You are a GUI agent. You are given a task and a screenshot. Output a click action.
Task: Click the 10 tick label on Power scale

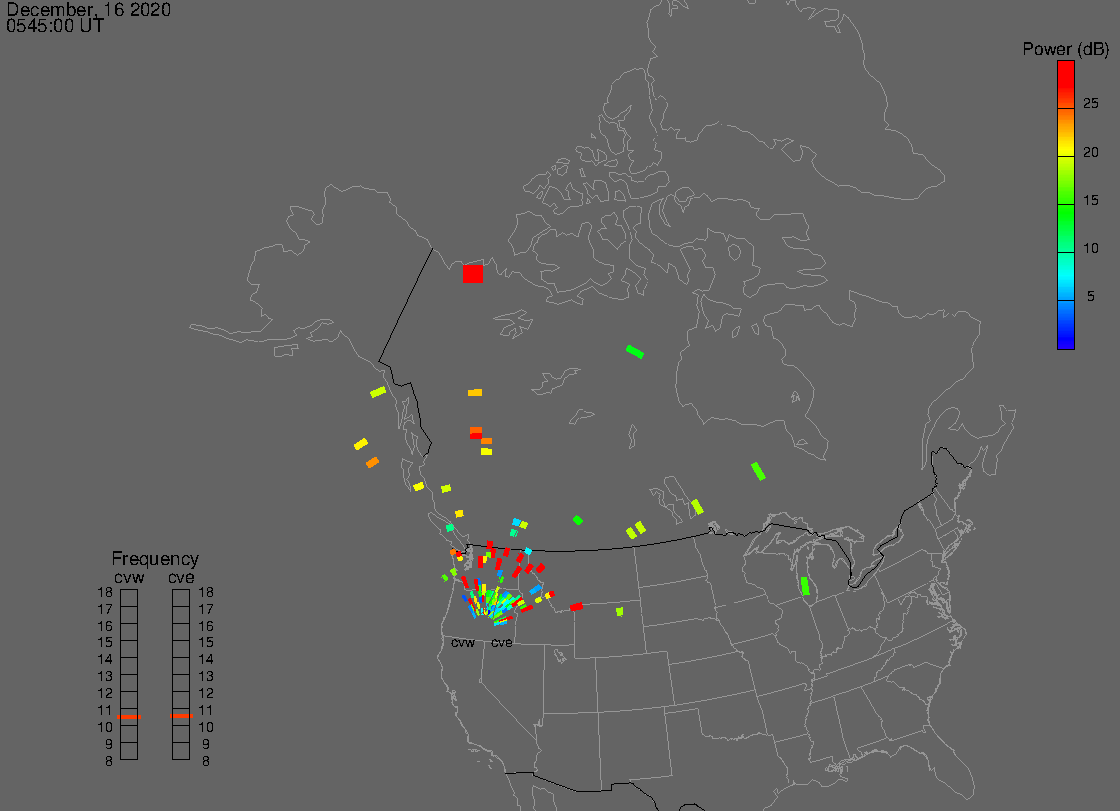[1090, 249]
